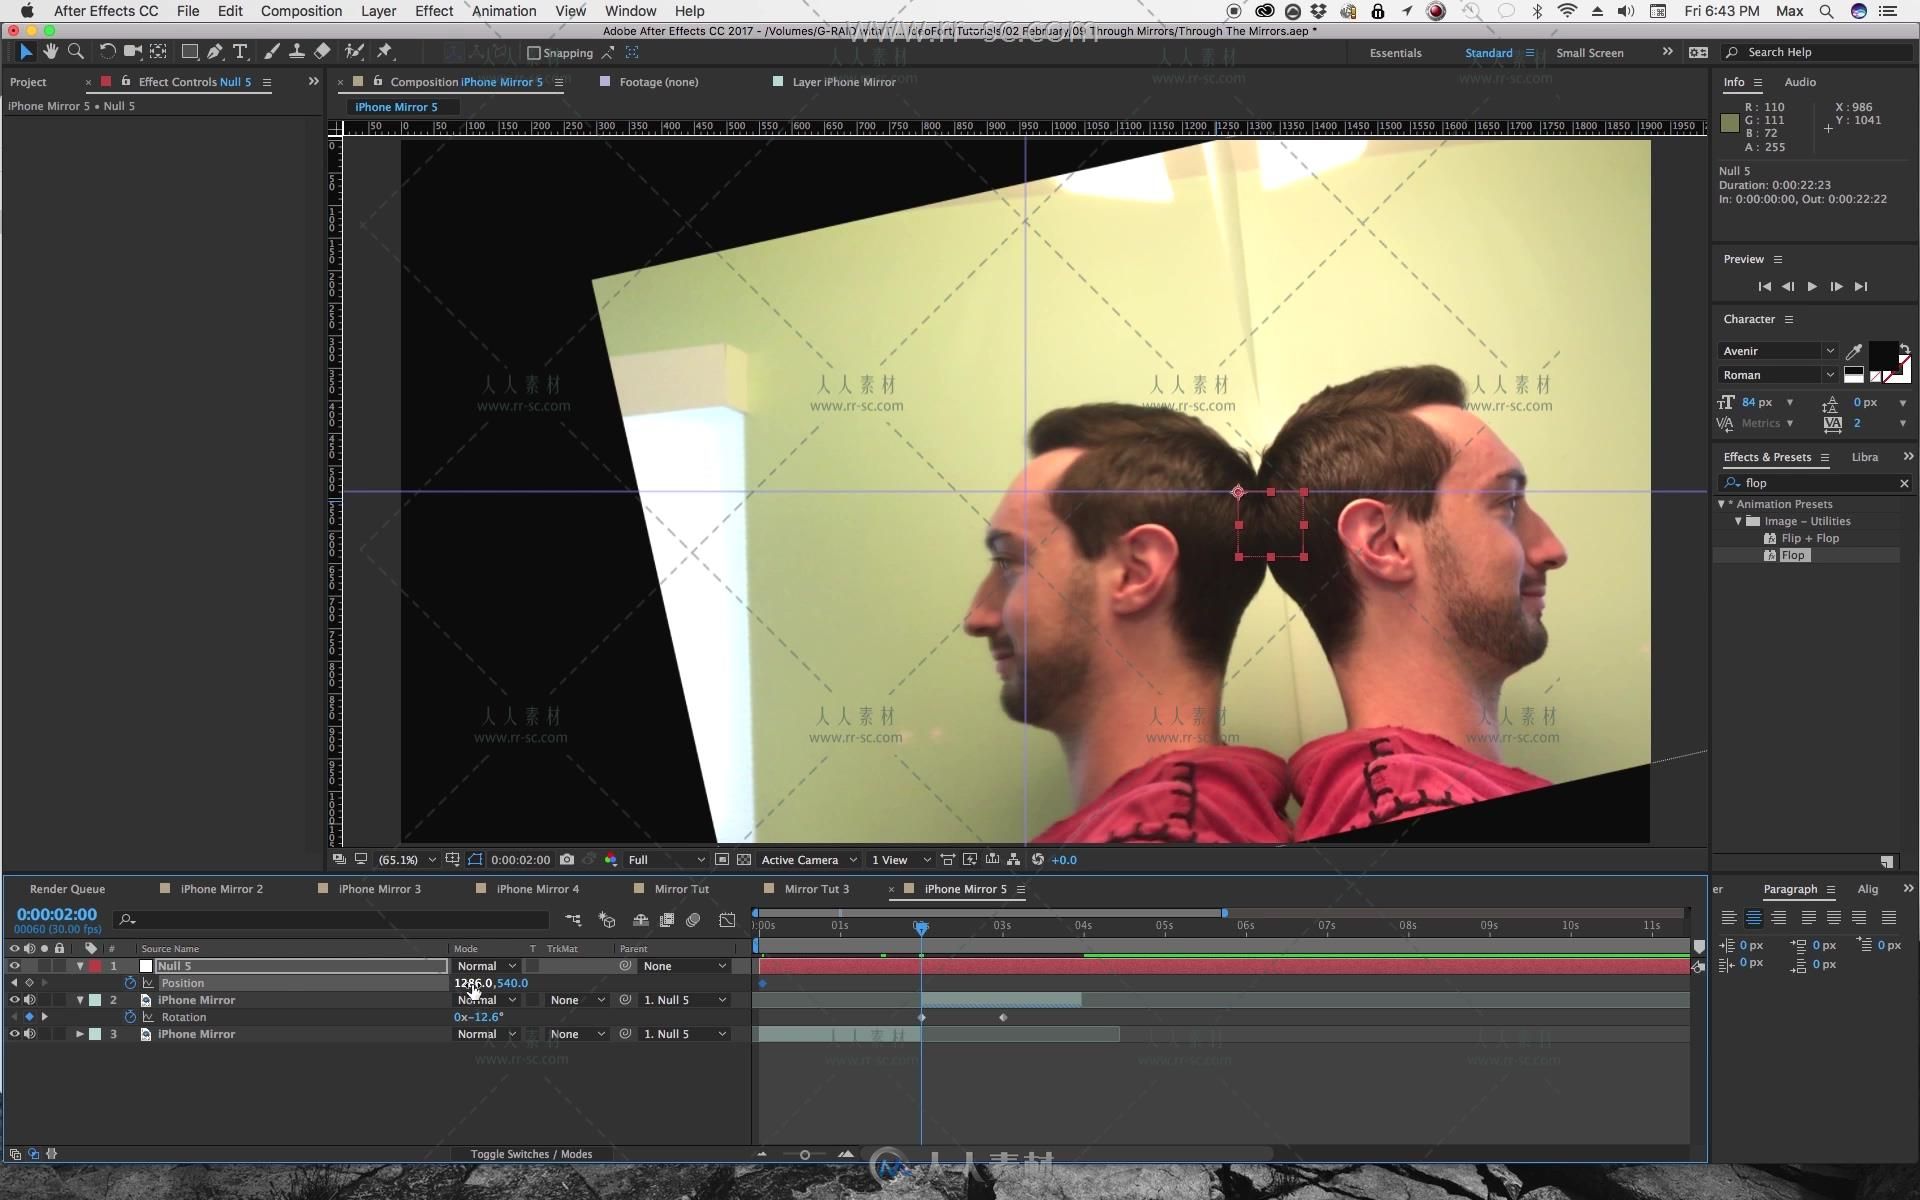The width and height of the screenshot is (1920, 1200).
Task: Click the Character fill color swatch
Action: [1883, 355]
